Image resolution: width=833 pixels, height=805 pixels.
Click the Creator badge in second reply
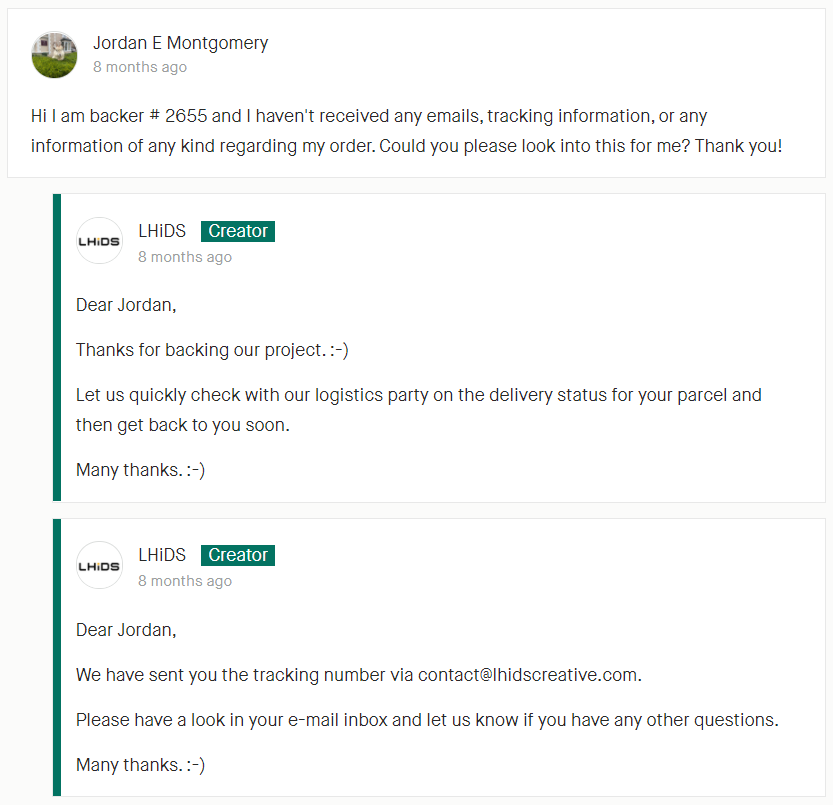pyautogui.click(x=238, y=555)
